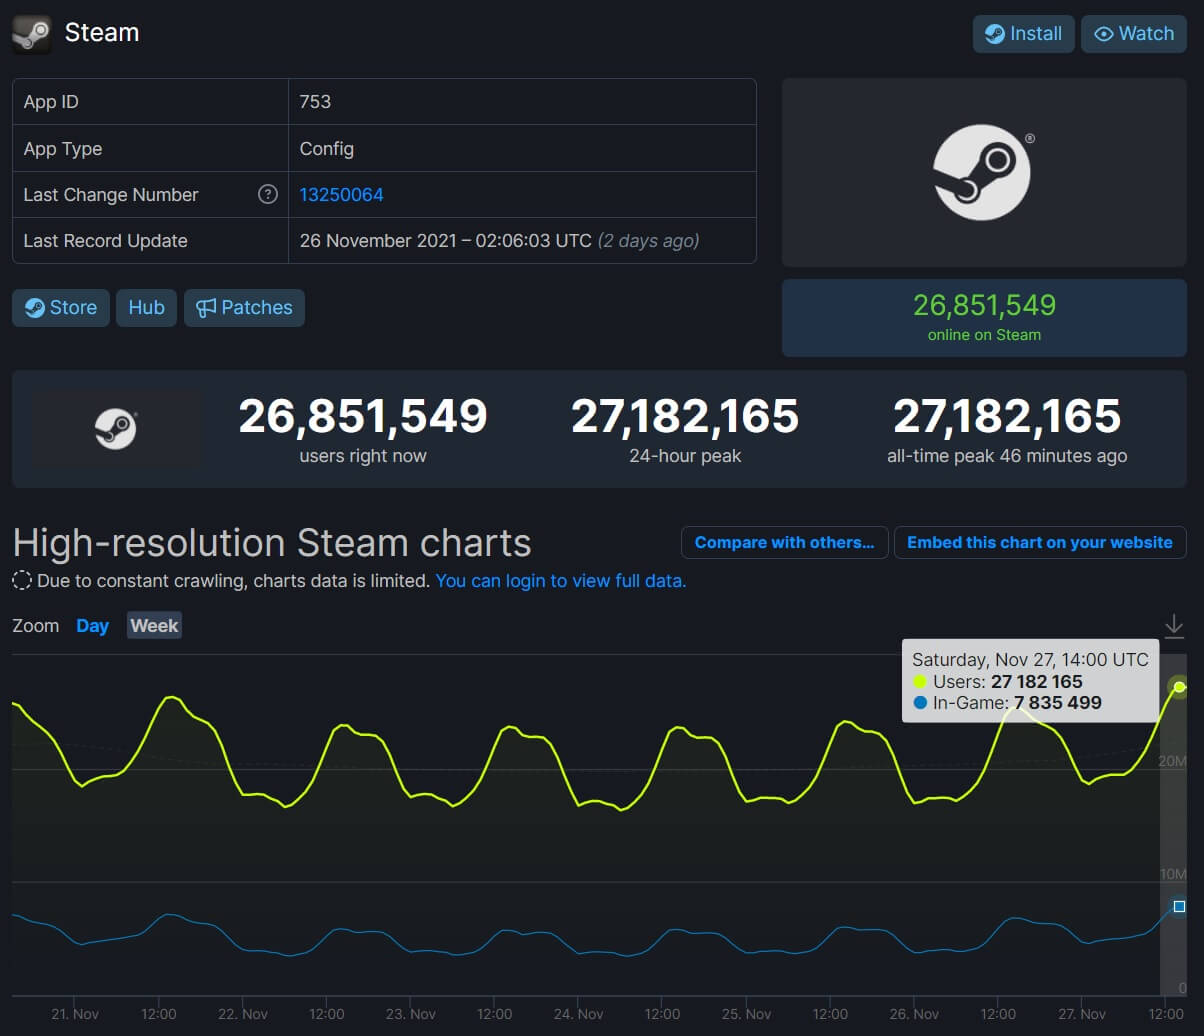1204x1036 pixels.
Task: Switch the chart zoom to Week
Action: tap(154, 625)
